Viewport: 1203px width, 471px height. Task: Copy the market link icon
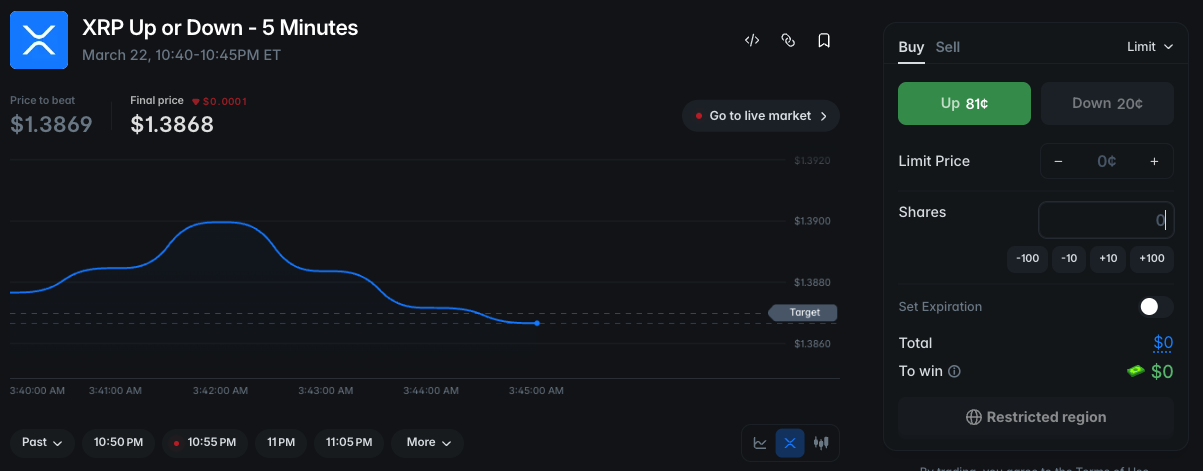tap(788, 41)
